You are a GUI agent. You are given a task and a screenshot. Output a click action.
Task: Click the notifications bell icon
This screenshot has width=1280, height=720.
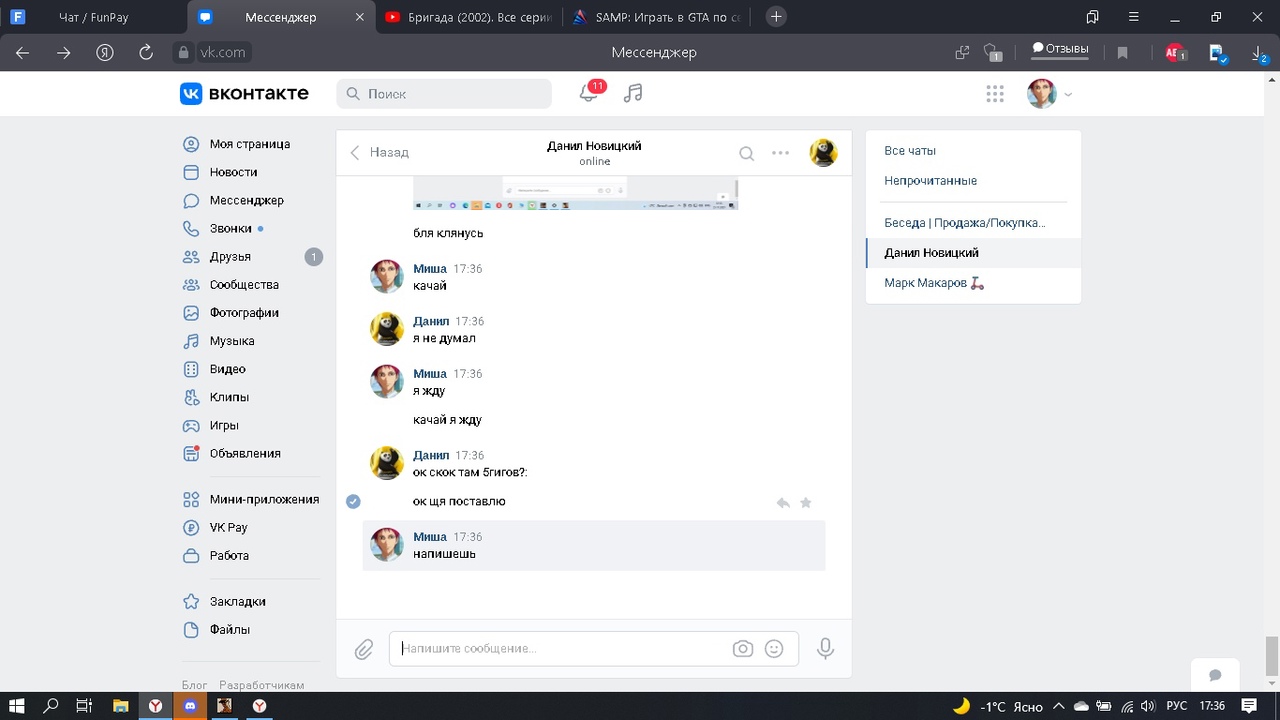(589, 94)
